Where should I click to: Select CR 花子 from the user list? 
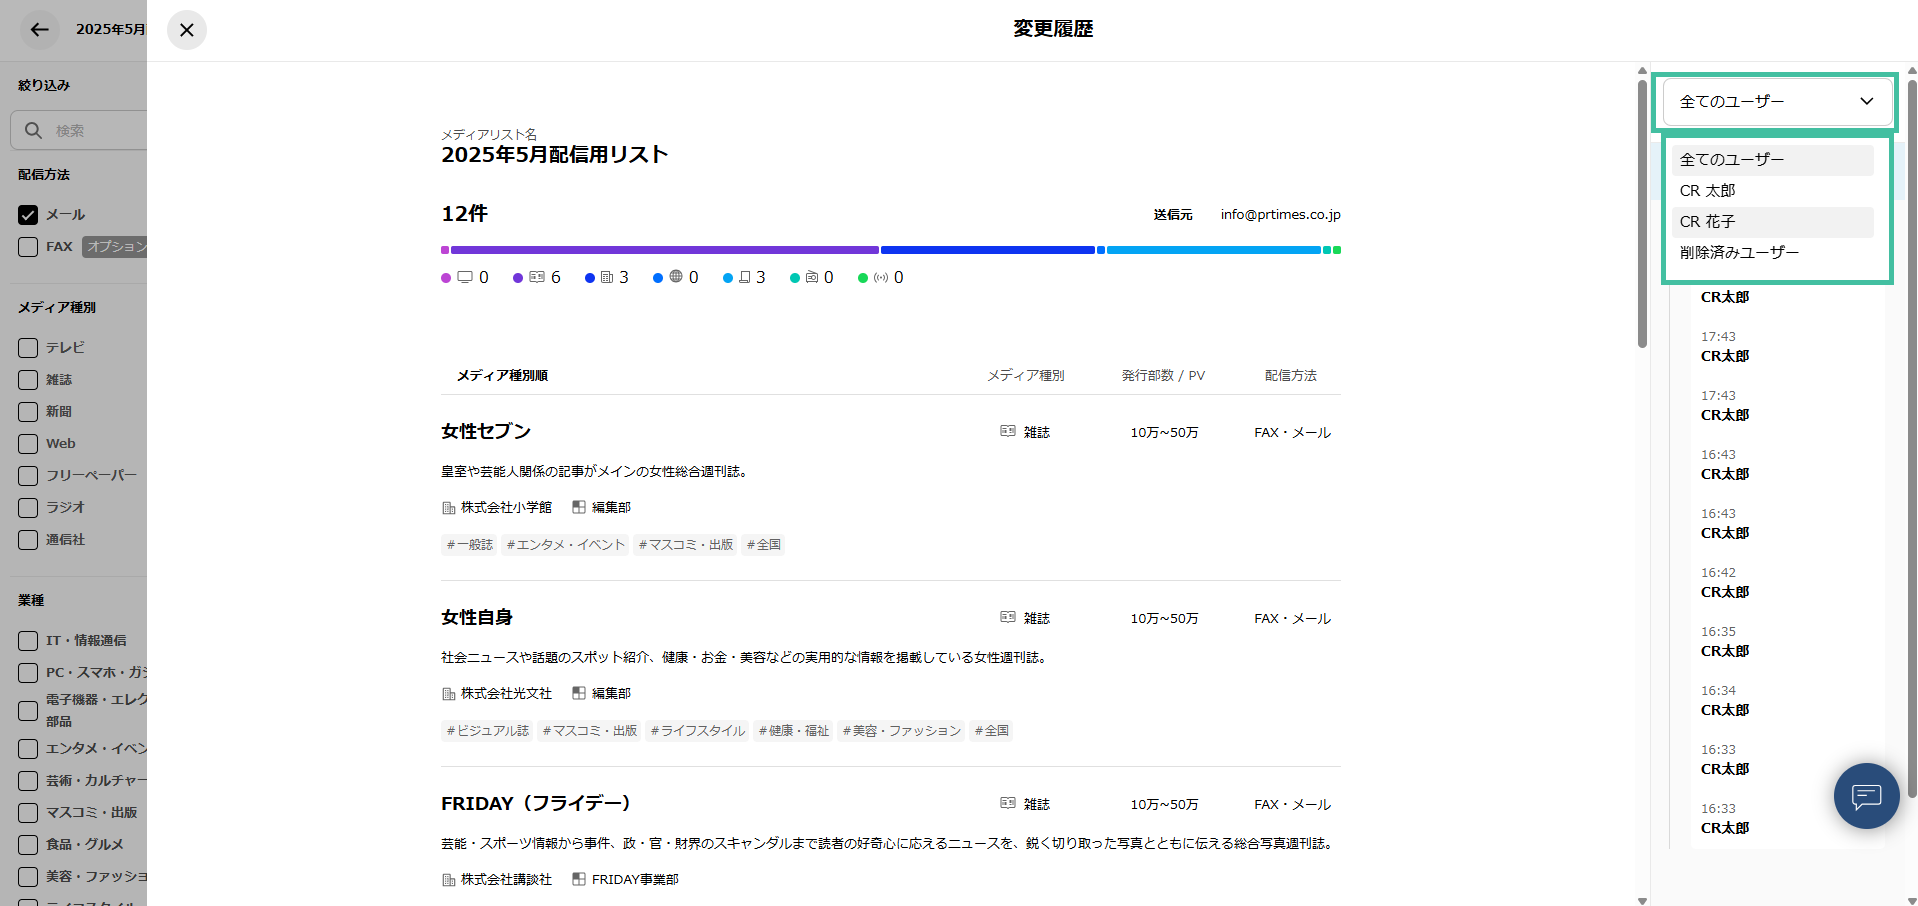pos(1708,222)
